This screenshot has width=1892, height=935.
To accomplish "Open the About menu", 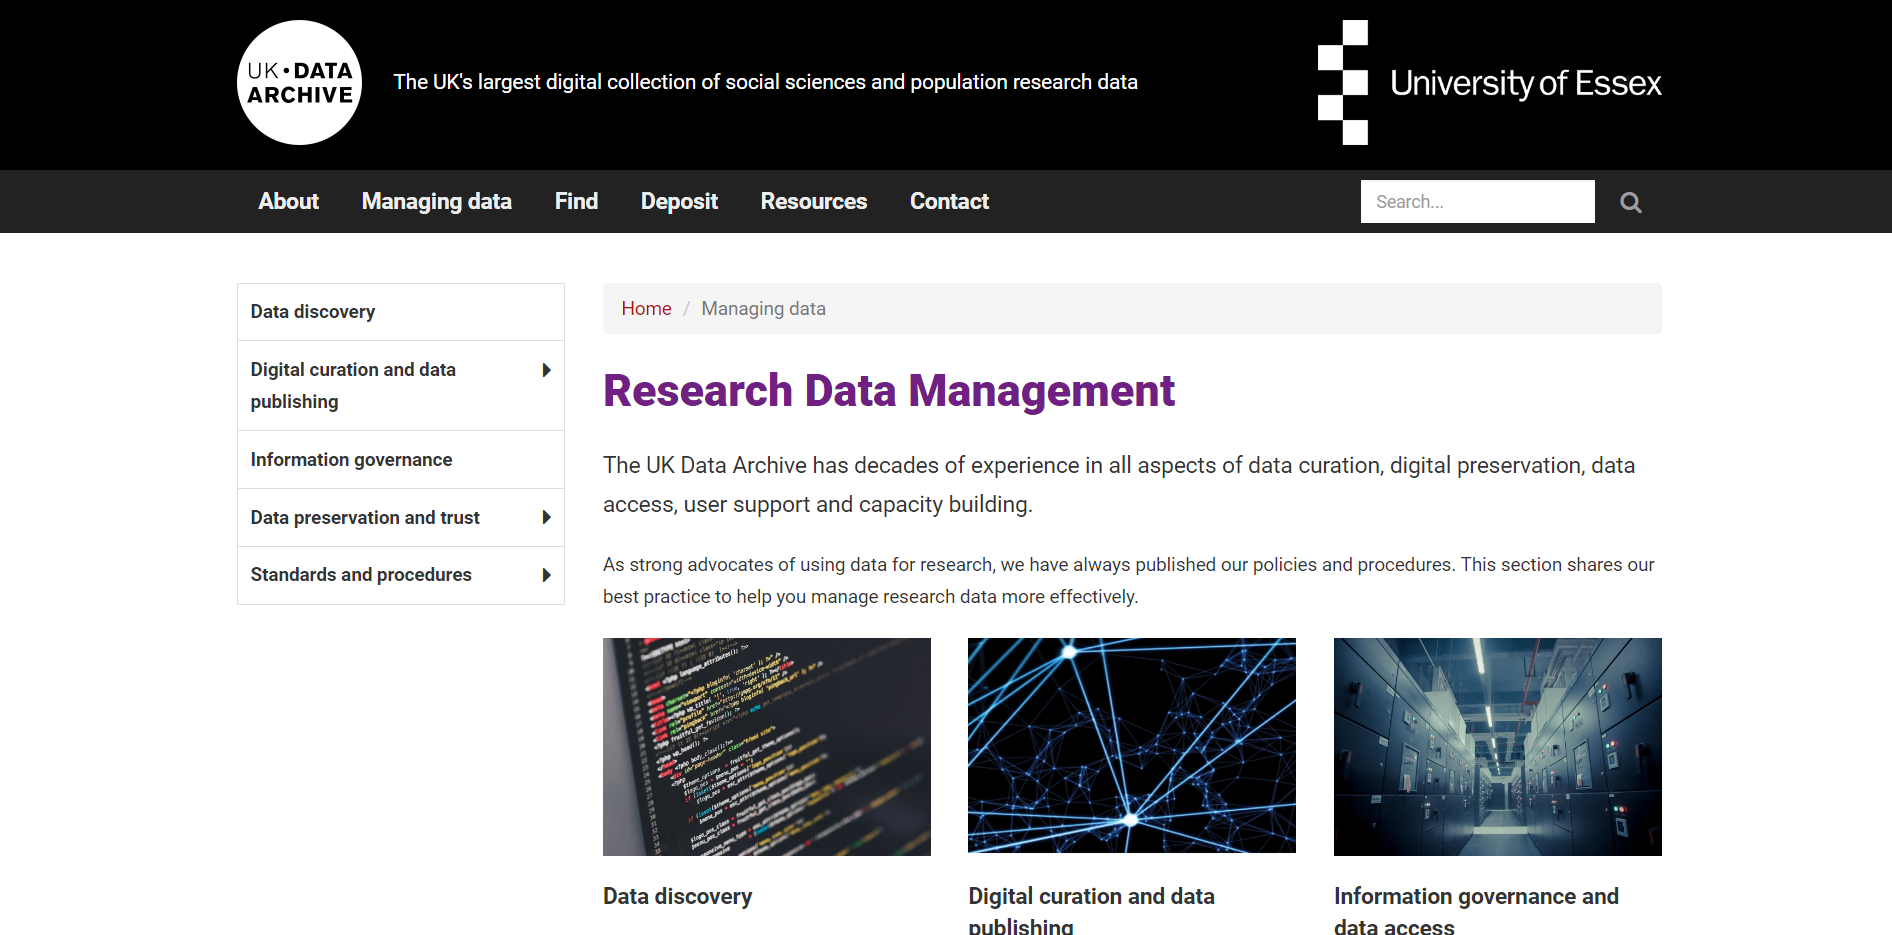I will [288, 201].
